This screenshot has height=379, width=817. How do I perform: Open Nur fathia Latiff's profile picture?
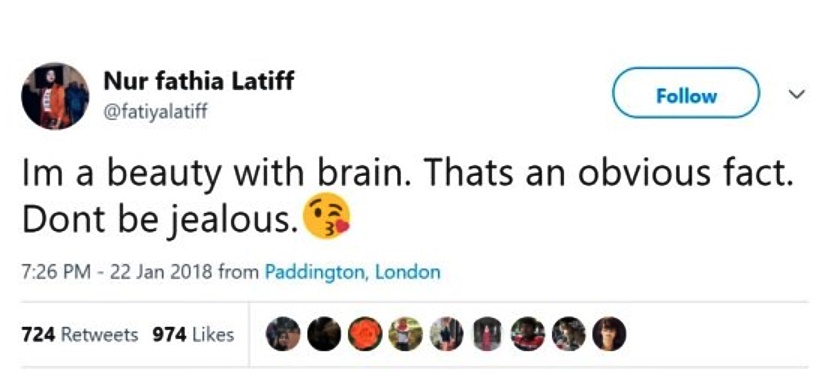pyautogui.click(x=55, y=96)
